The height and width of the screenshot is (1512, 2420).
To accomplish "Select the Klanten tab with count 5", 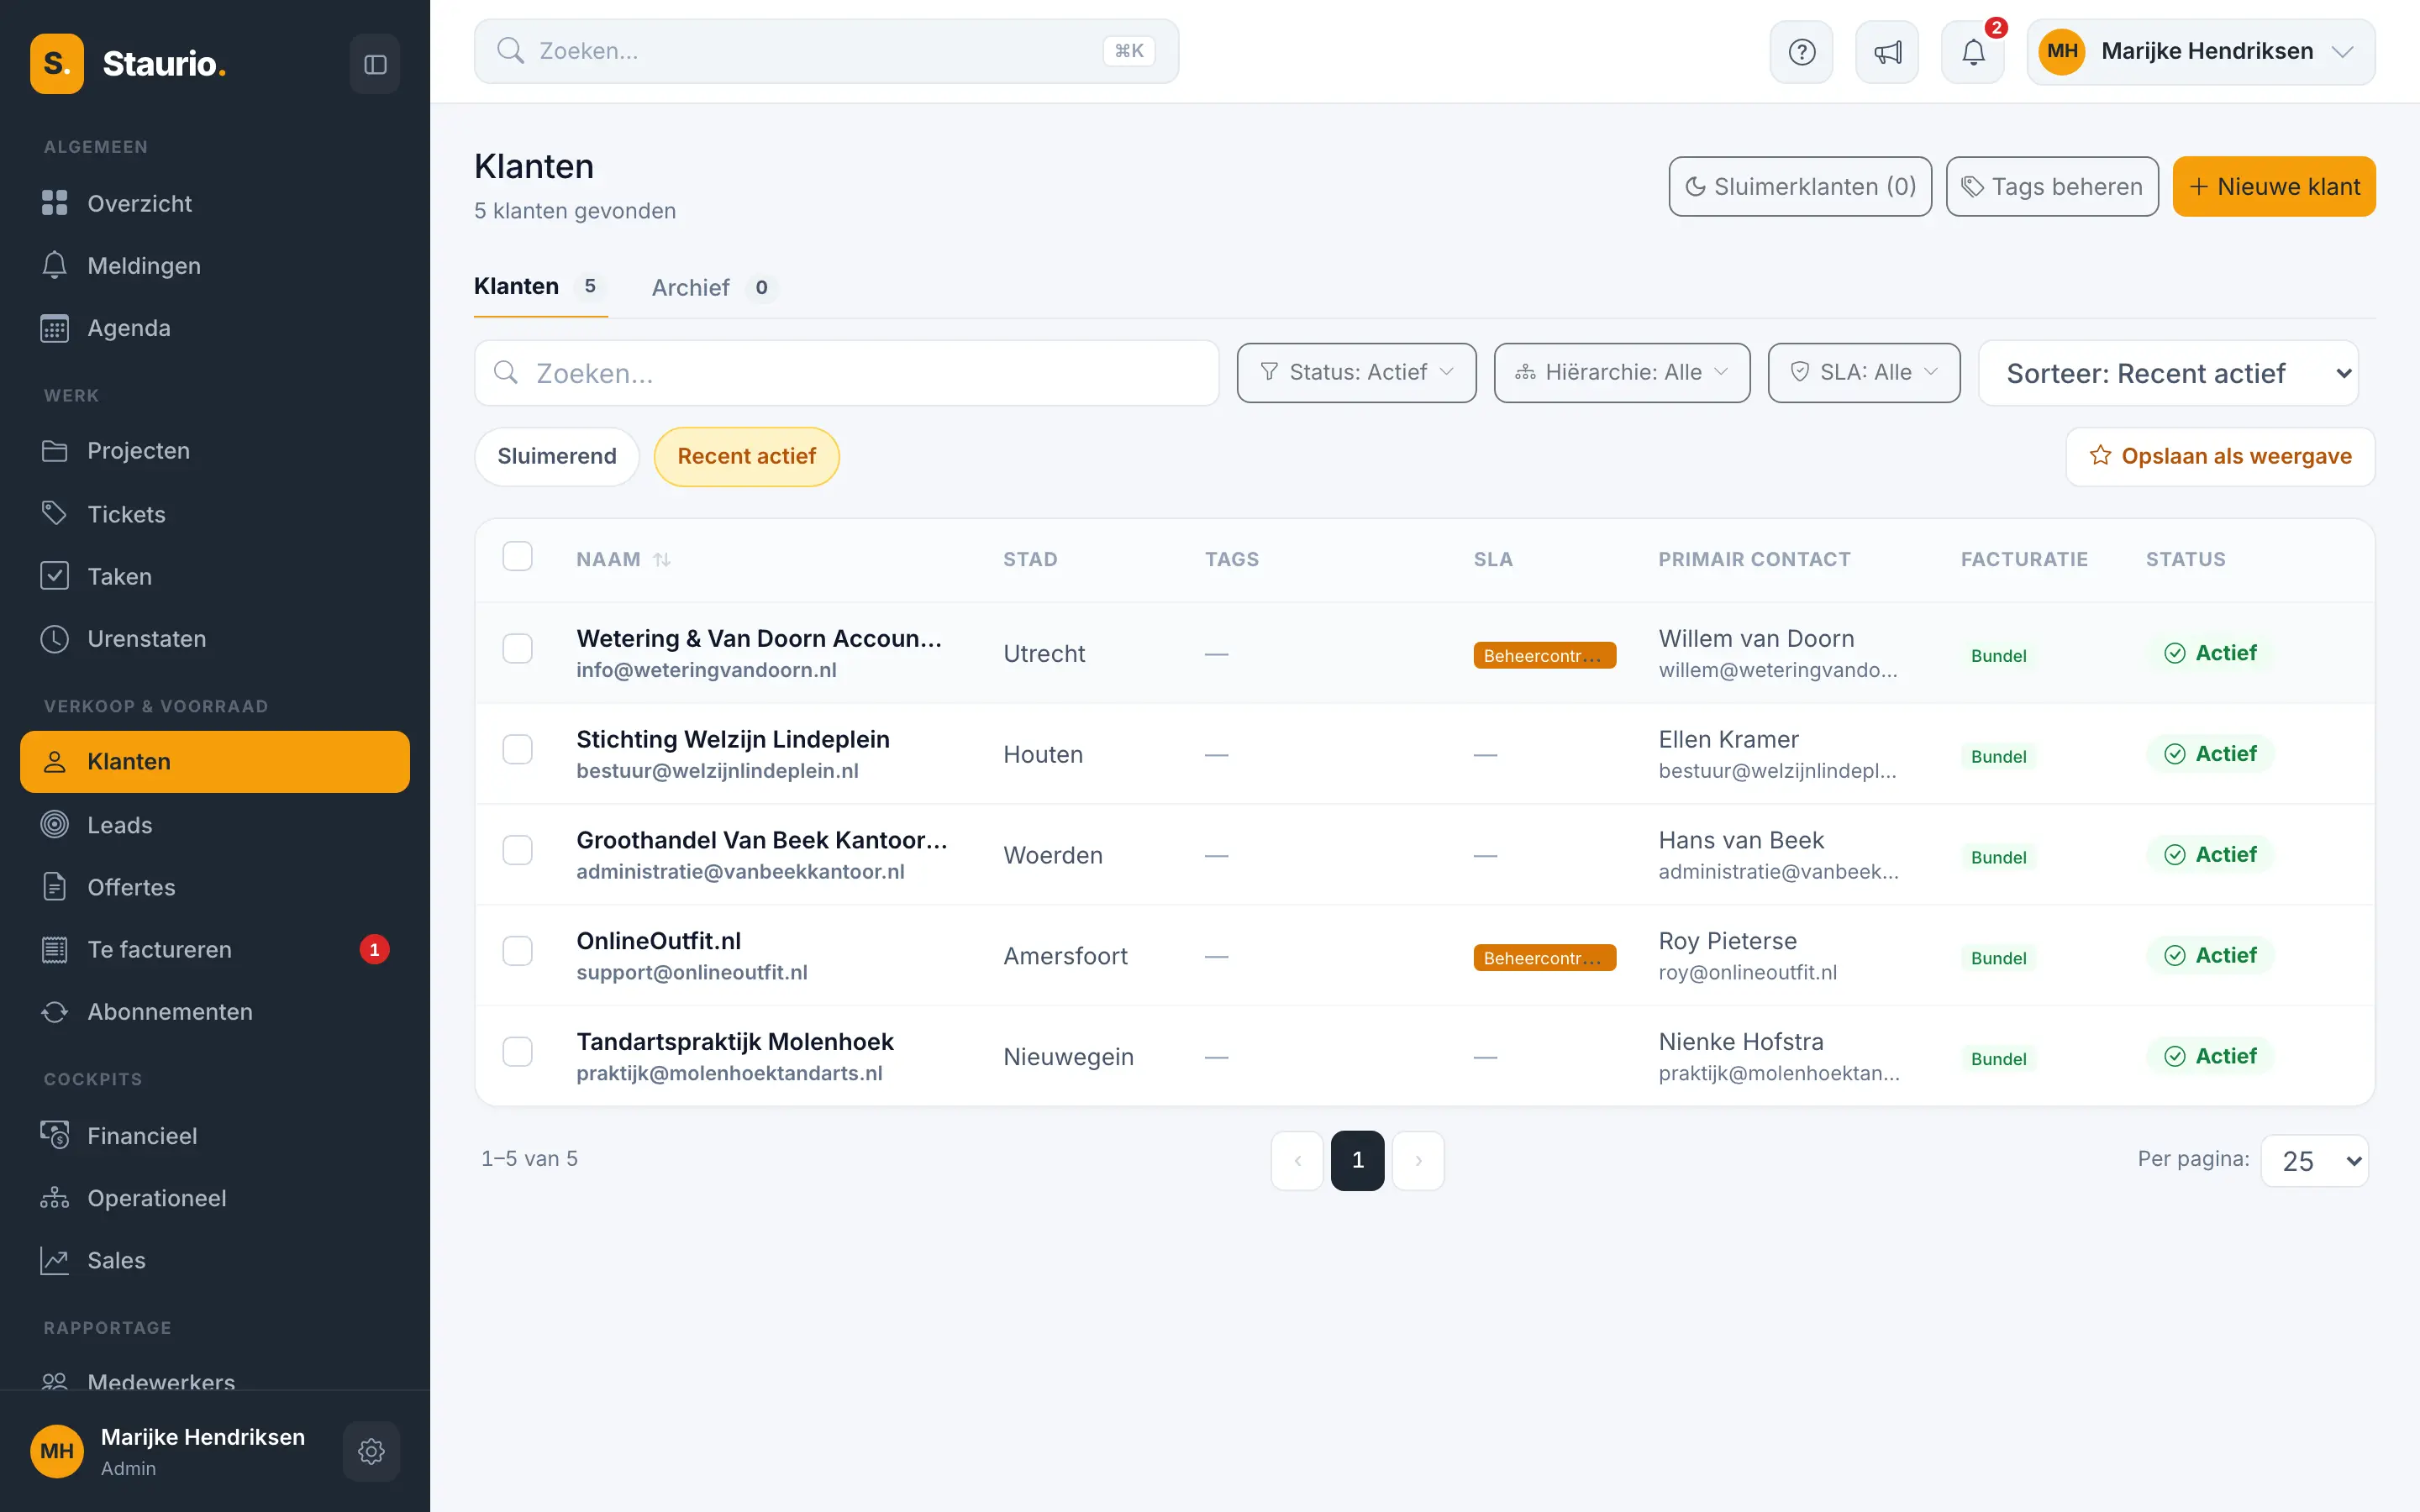I will [540, 287].
